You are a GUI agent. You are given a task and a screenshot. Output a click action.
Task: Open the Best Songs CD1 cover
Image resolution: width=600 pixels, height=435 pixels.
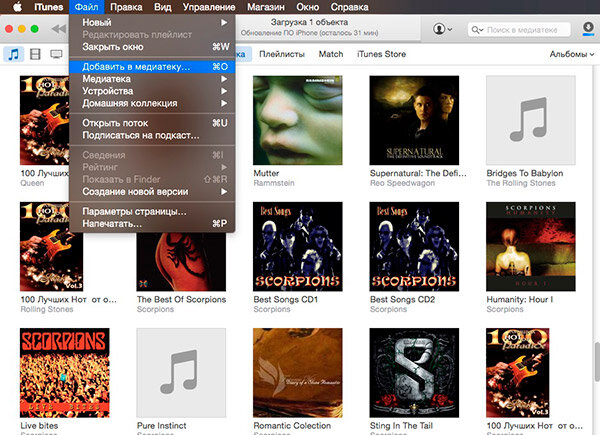298,246
